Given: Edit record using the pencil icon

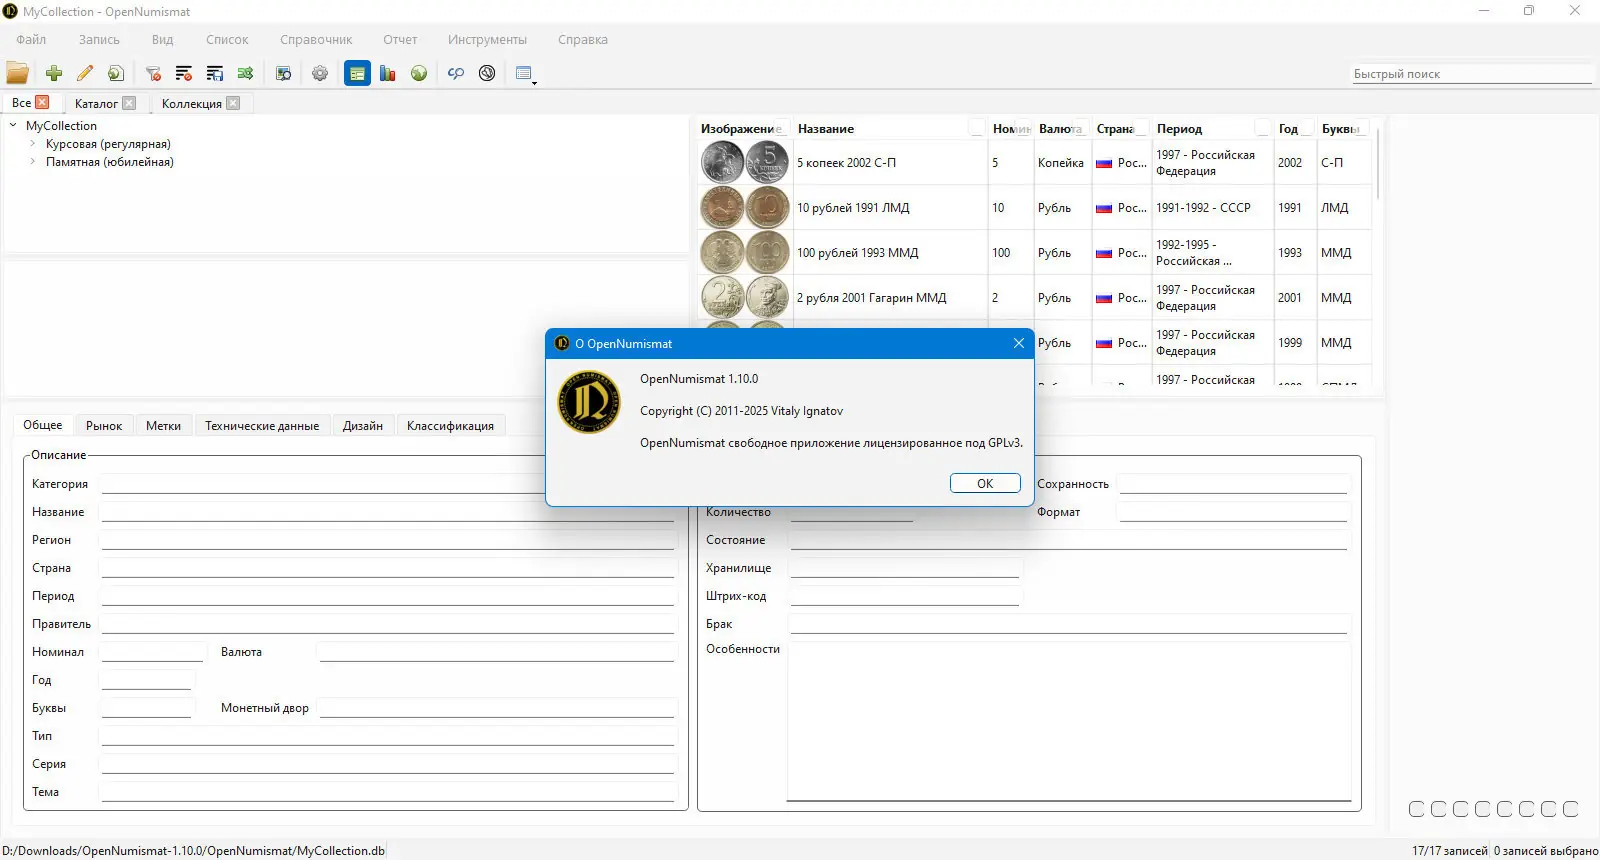Looking at the screenshot, I should 85,73.
